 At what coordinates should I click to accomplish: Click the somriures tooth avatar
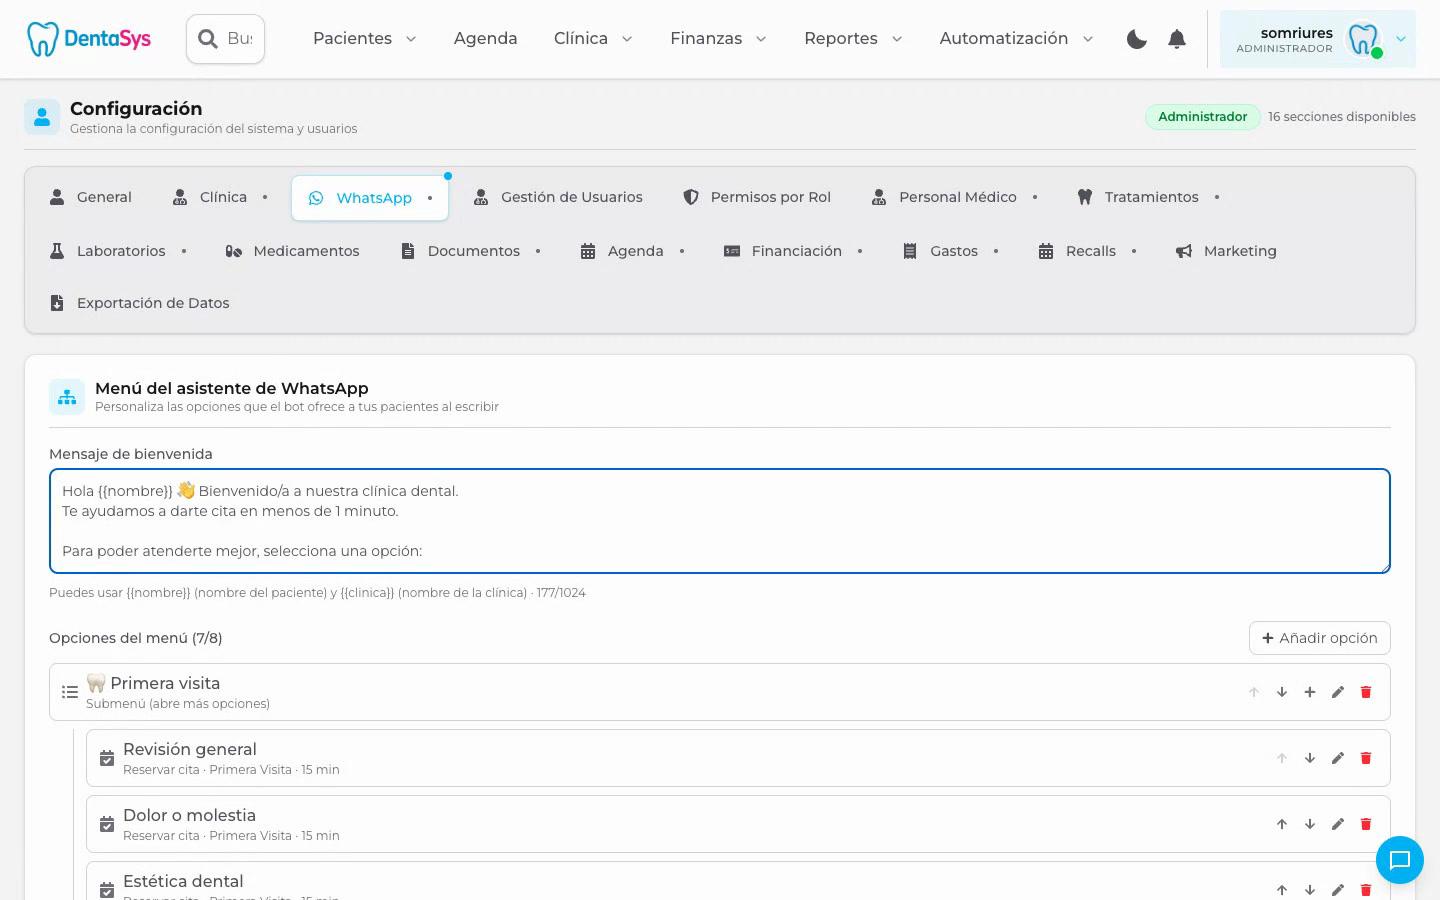(x=1363, y=40)
